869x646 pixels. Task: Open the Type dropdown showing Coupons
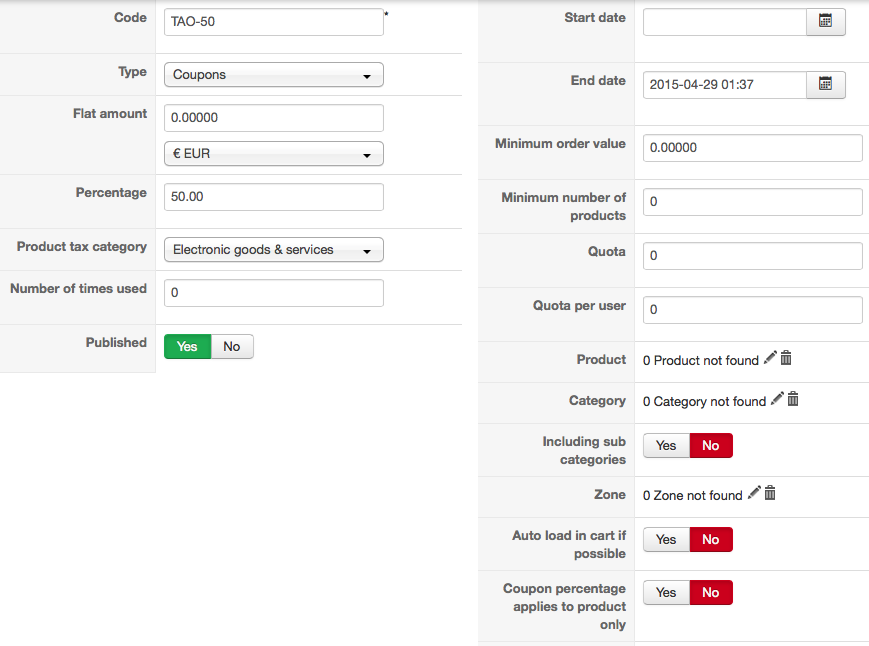coord(273,75)
